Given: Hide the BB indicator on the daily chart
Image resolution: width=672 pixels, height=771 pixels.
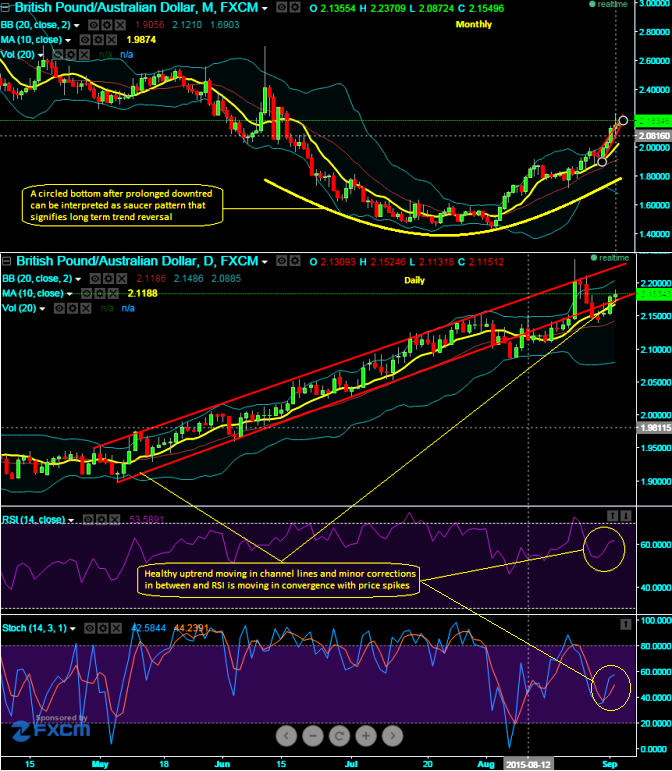Looking at the screenshot, I should [x=95, y=279].
